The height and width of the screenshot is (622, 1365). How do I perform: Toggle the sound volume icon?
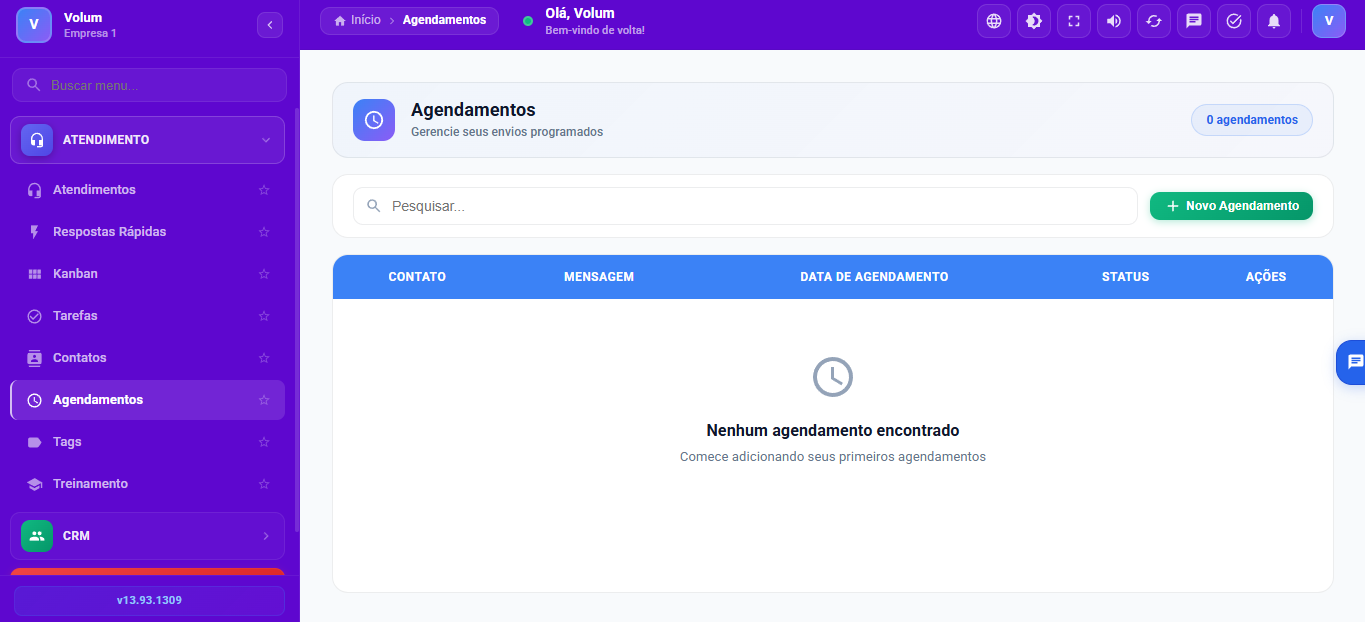pyautogui.click(x=1114, y=21)
